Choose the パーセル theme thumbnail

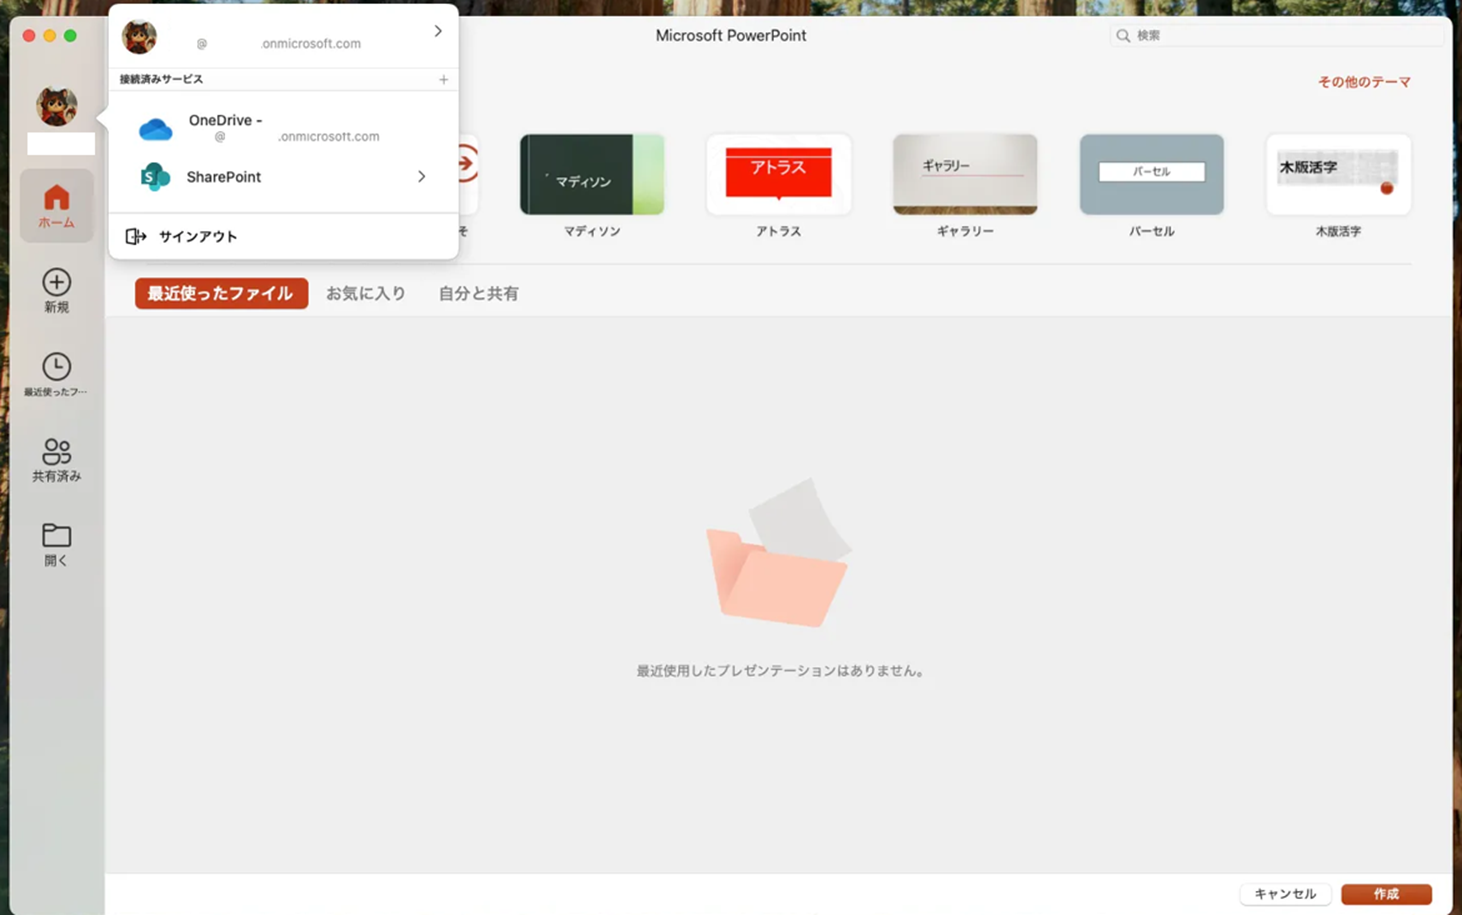pos(1151,174)
